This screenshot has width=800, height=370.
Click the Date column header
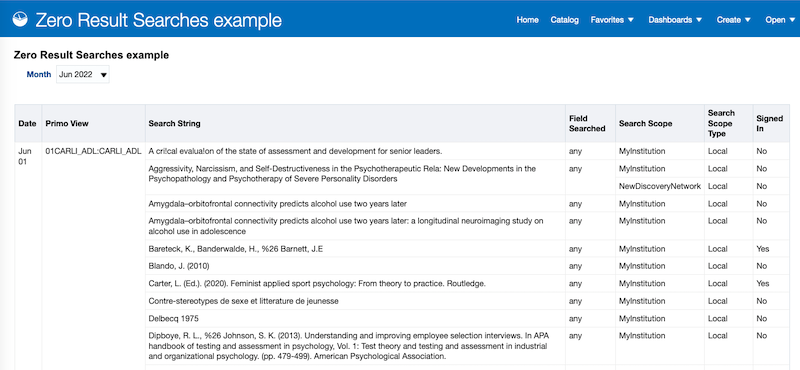(28, 124)
